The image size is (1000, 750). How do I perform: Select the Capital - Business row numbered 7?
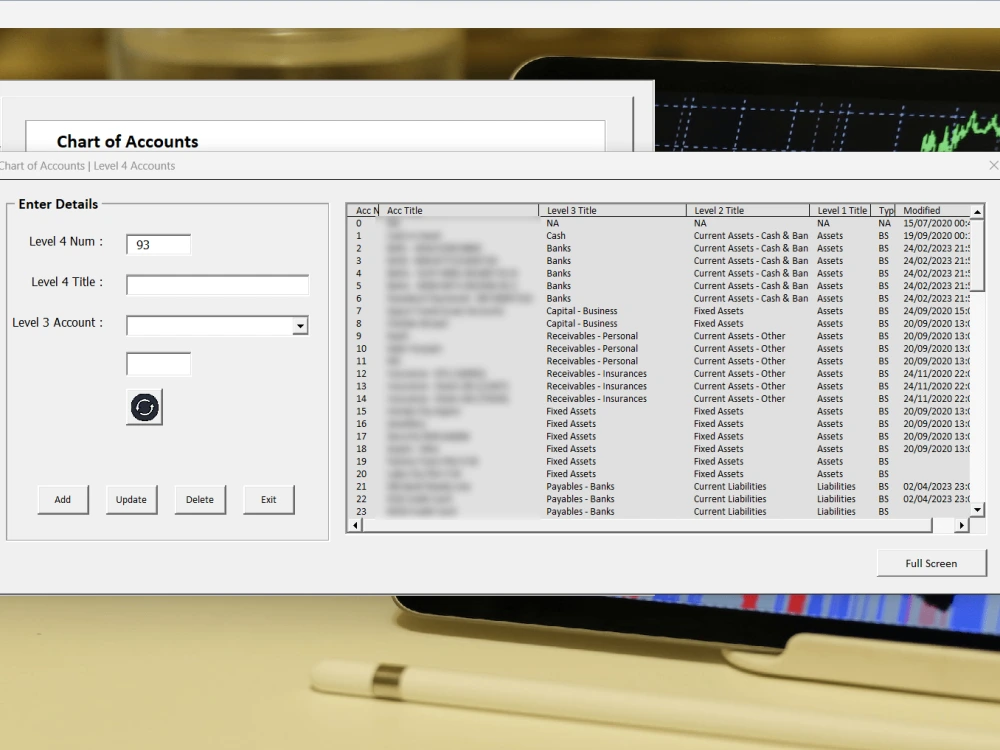tap(600, 311)
